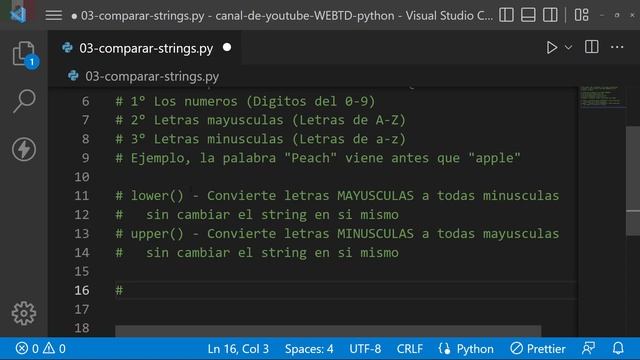
Task: Expand the run options dropdown arrow
Action: click(x=568, y=48)
